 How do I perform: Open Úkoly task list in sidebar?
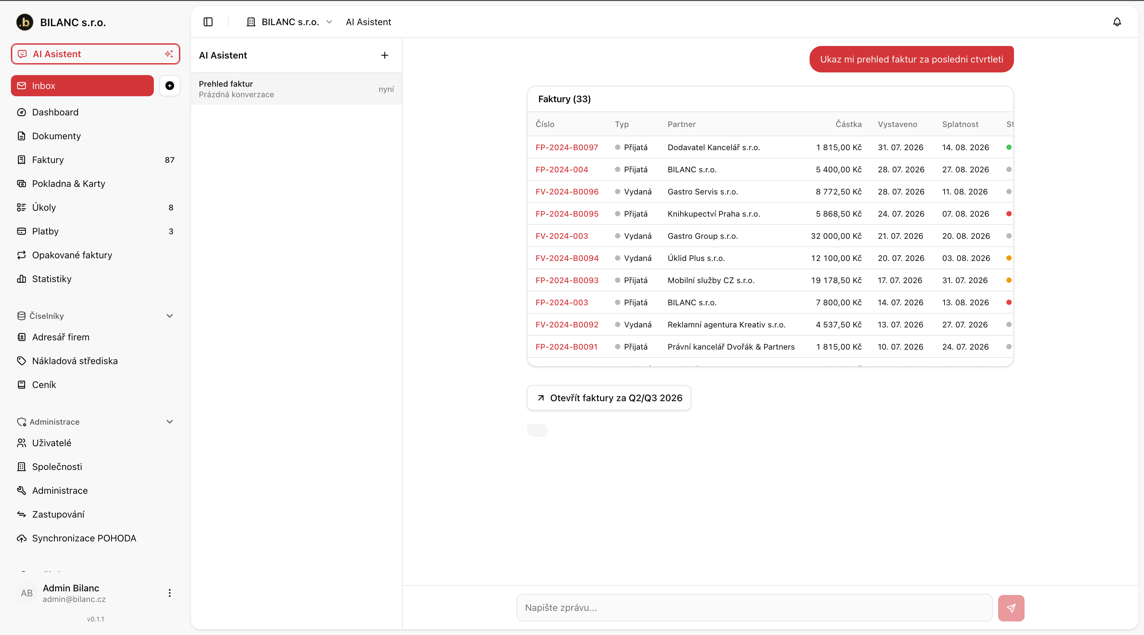(96, 207)
